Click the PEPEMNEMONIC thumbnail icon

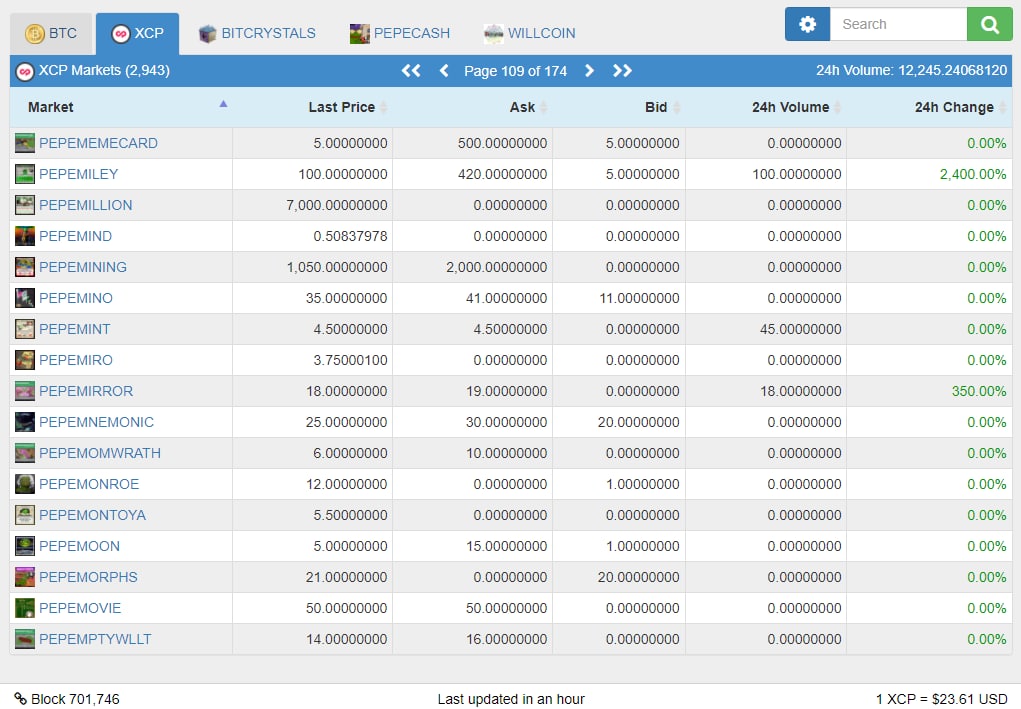pyautogui.click(x=25, y=422)
